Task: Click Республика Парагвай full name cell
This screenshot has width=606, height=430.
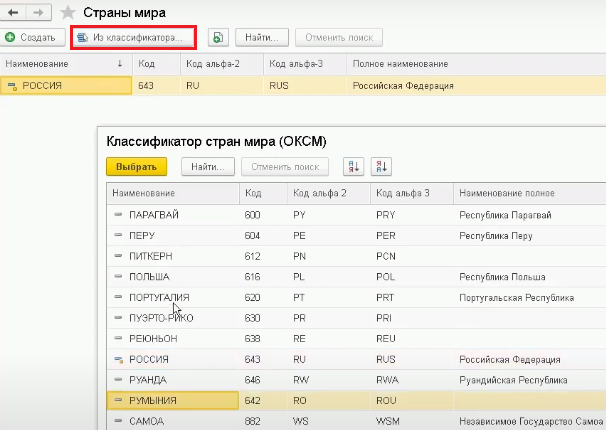Action: point(505,215)
